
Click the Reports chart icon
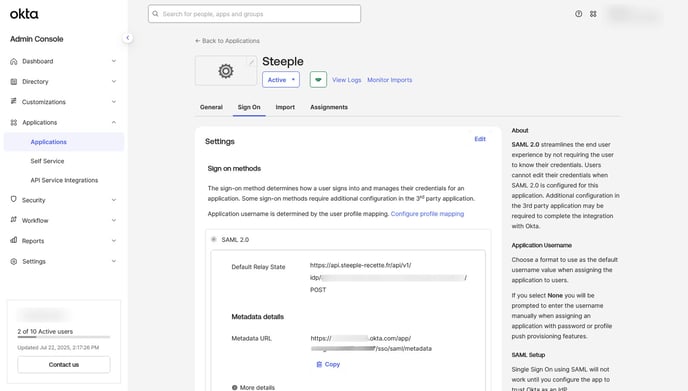coord(14,240)
